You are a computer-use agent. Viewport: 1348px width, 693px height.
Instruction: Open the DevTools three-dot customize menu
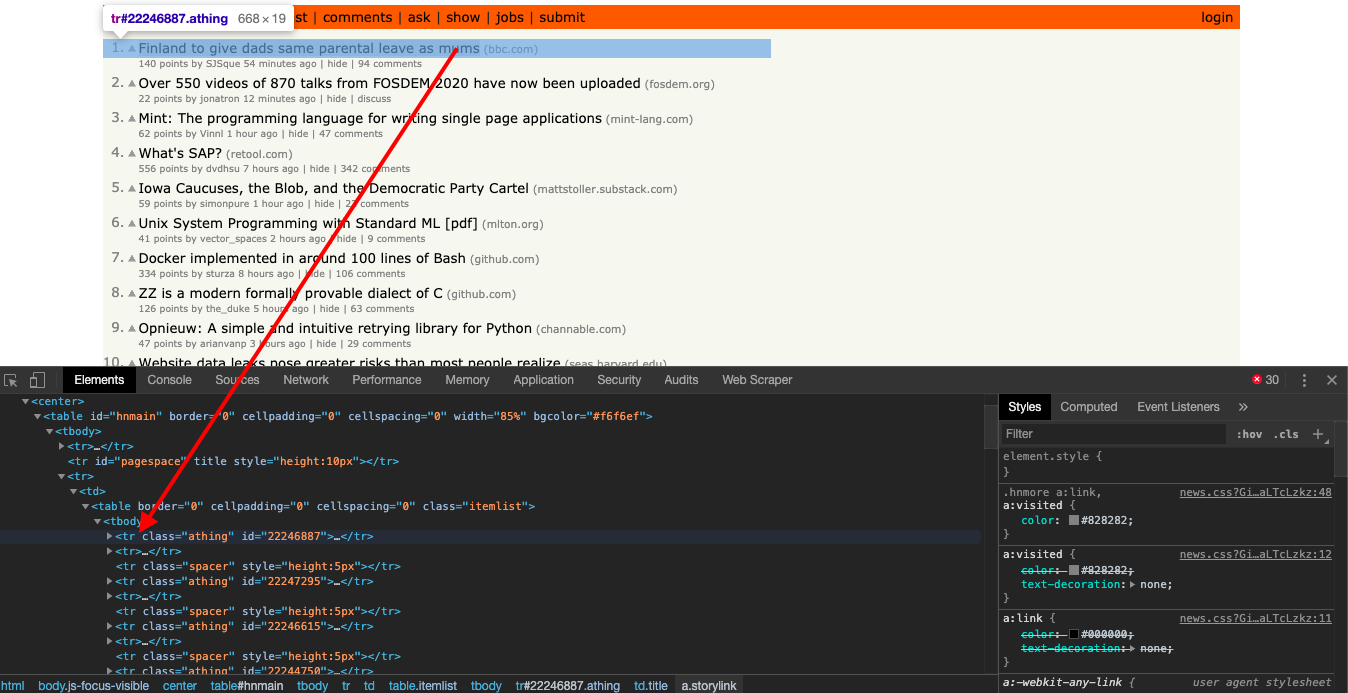(1303, 380)
